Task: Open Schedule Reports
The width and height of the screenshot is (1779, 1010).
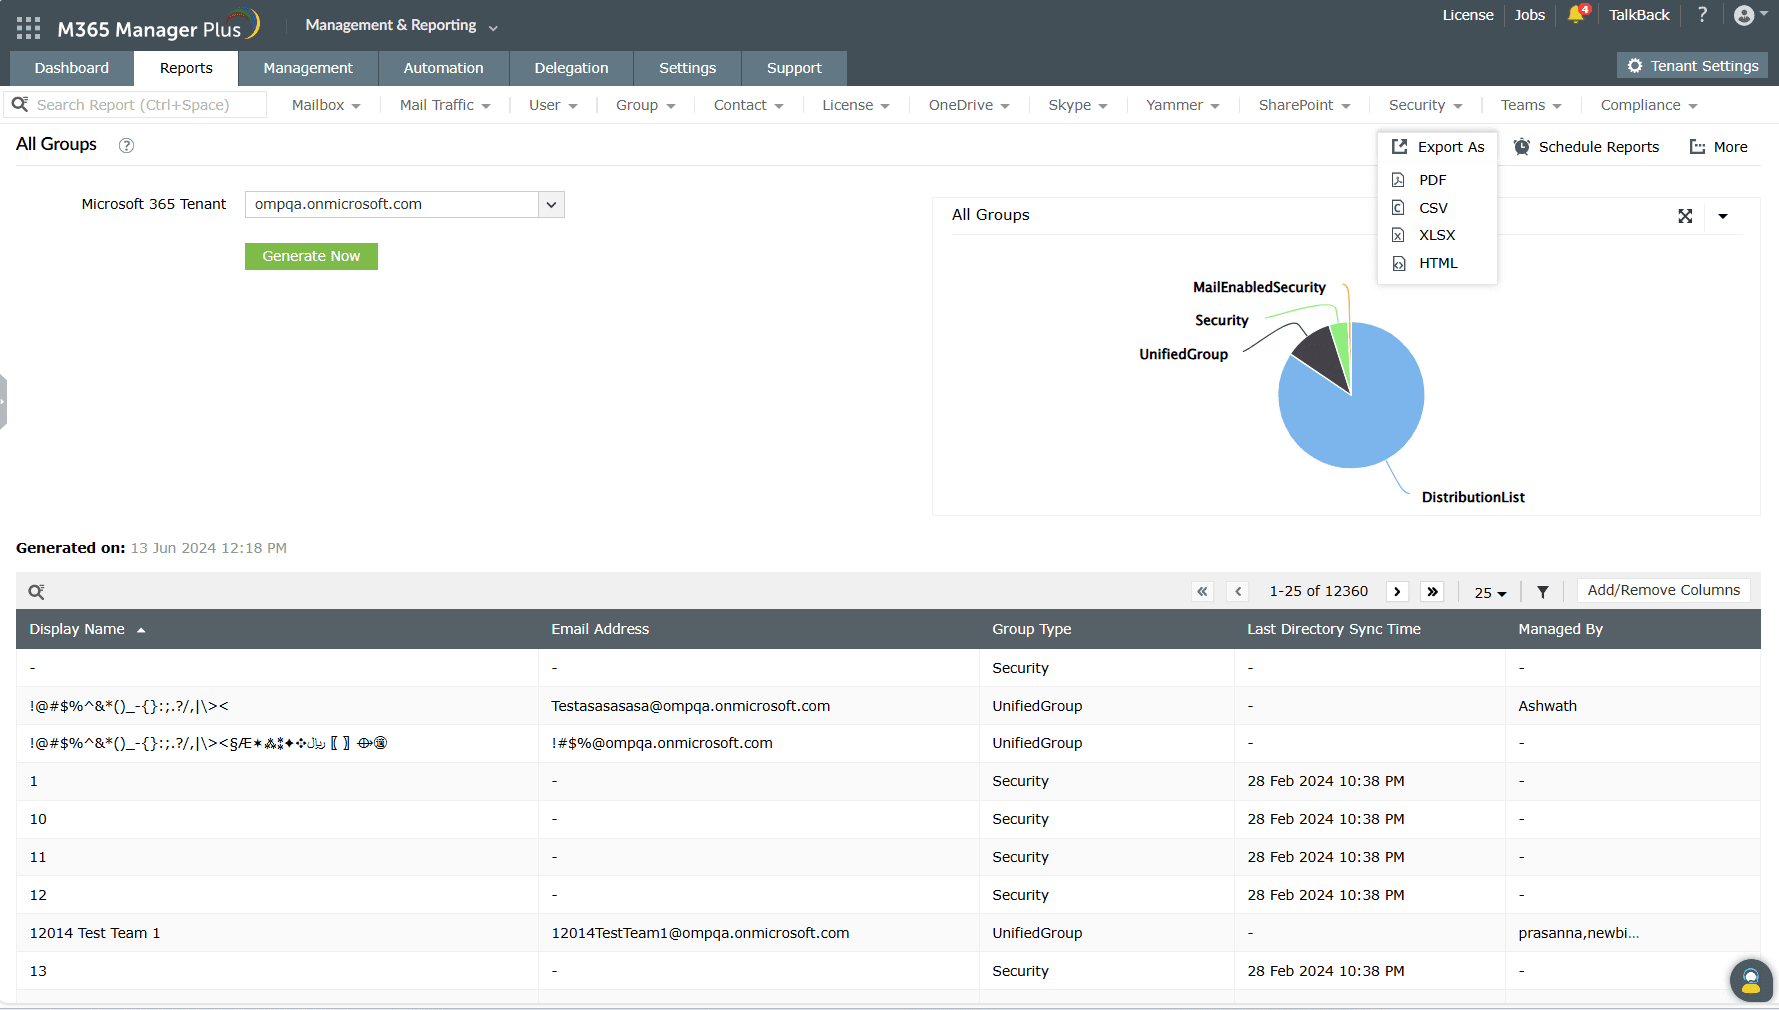Action: click(x=1586, y=147)
